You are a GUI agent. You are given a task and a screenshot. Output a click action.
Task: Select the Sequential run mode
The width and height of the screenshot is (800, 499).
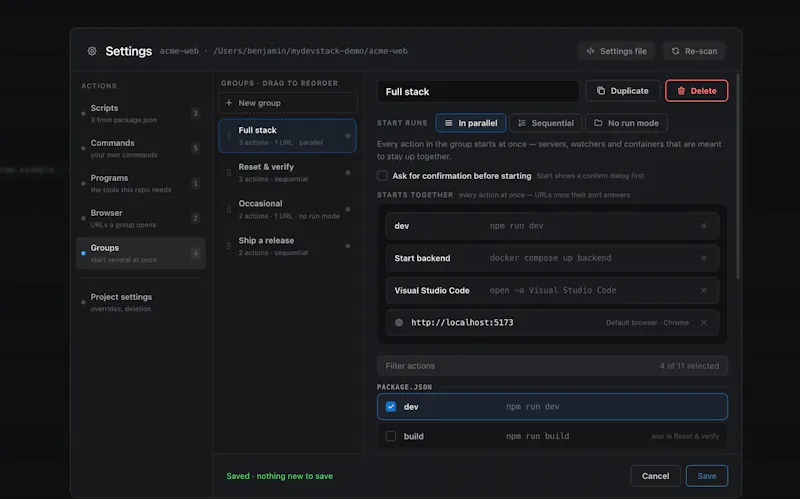tap(545, 123)
